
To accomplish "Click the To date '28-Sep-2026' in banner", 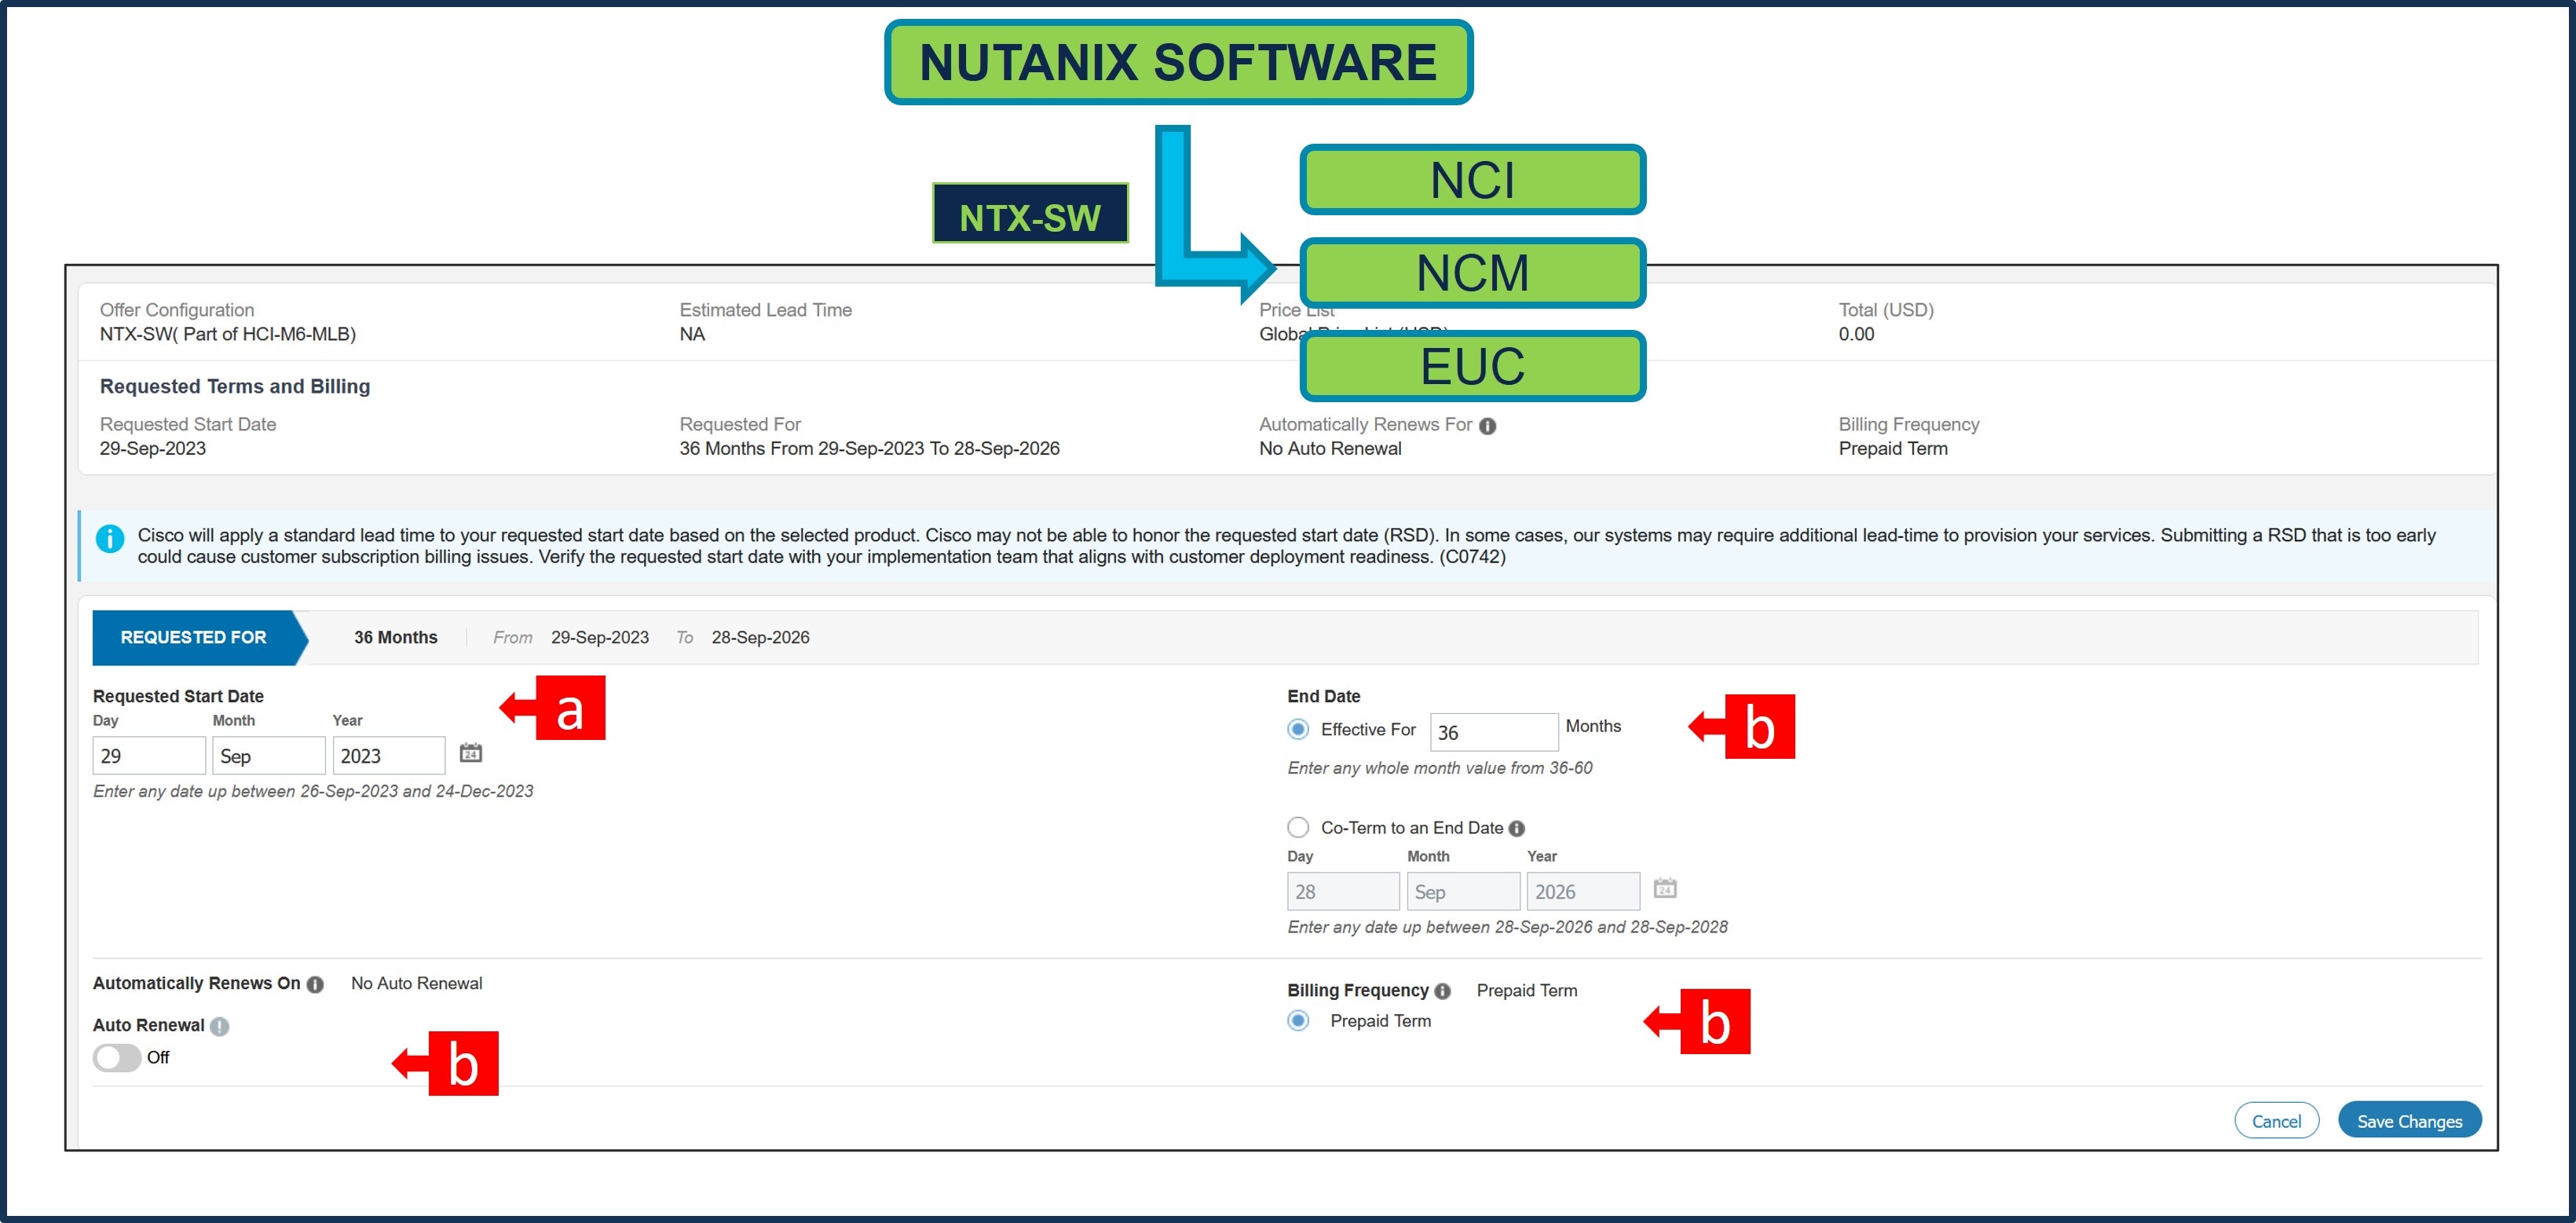I will coord(761,637).
